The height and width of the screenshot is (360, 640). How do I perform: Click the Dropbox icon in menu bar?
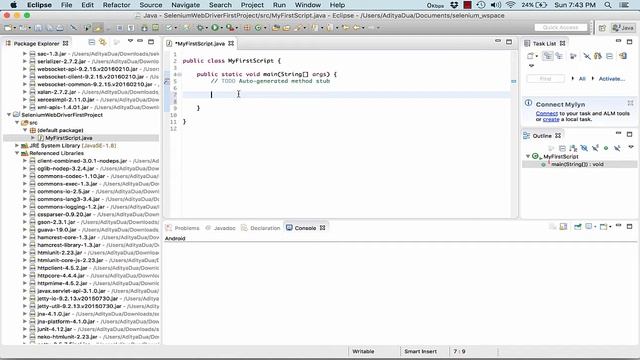[x=454, y=5]
